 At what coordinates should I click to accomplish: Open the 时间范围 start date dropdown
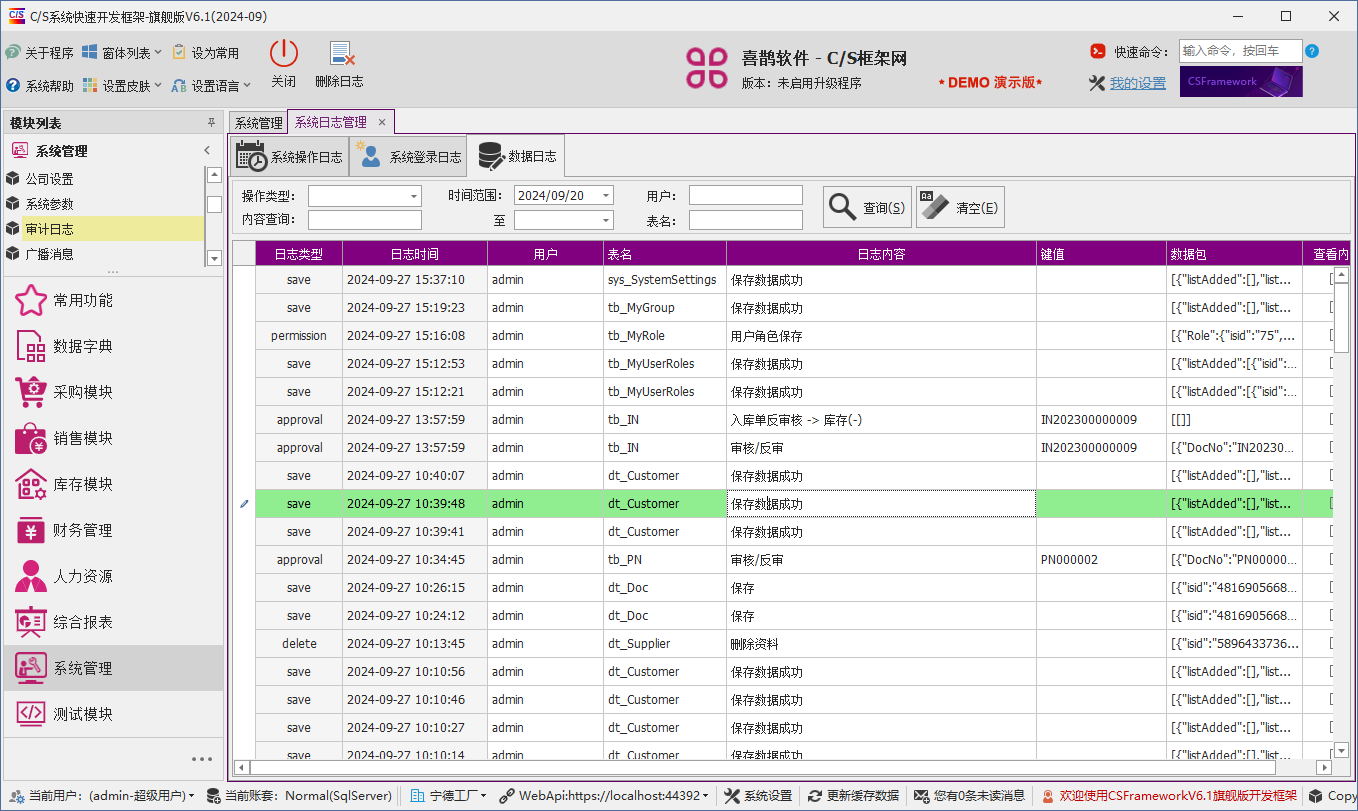tap(606, 196)
